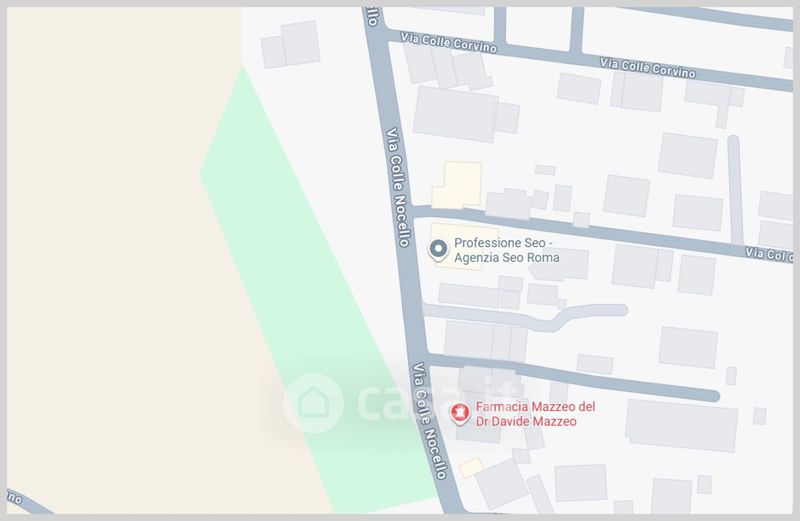This screenshot has height=521, width=800.
Task: Click the large gray building right of Farmacia Mazzeo
Action: pyautogui.click(x=681, y=425)
